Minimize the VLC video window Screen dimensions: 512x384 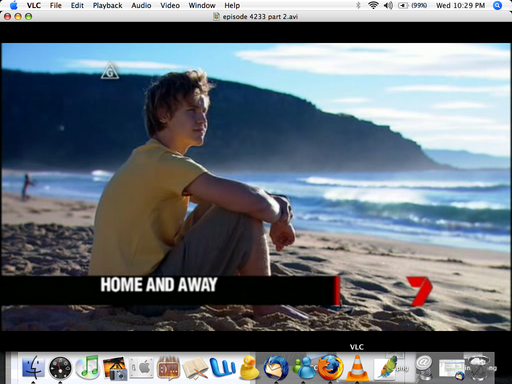pos(18,16)
